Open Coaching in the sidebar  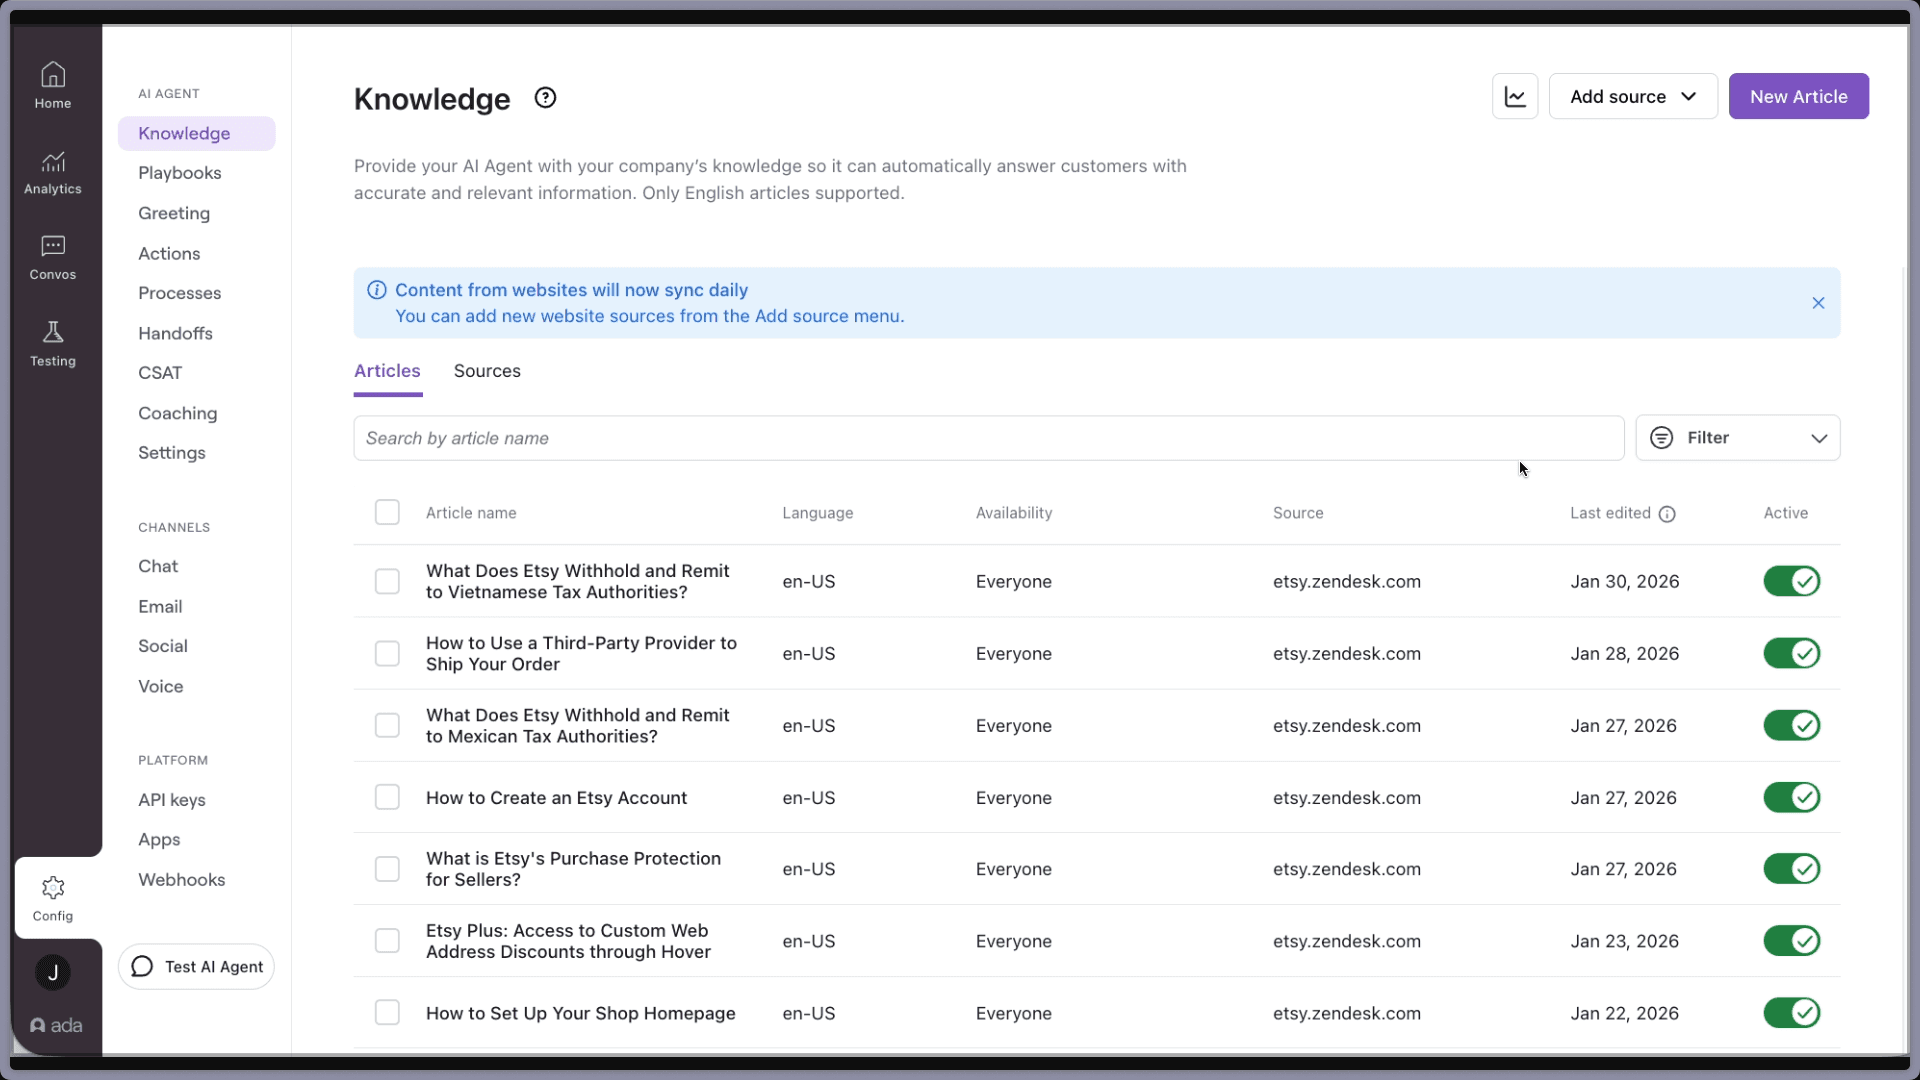[x=178, y=413]
